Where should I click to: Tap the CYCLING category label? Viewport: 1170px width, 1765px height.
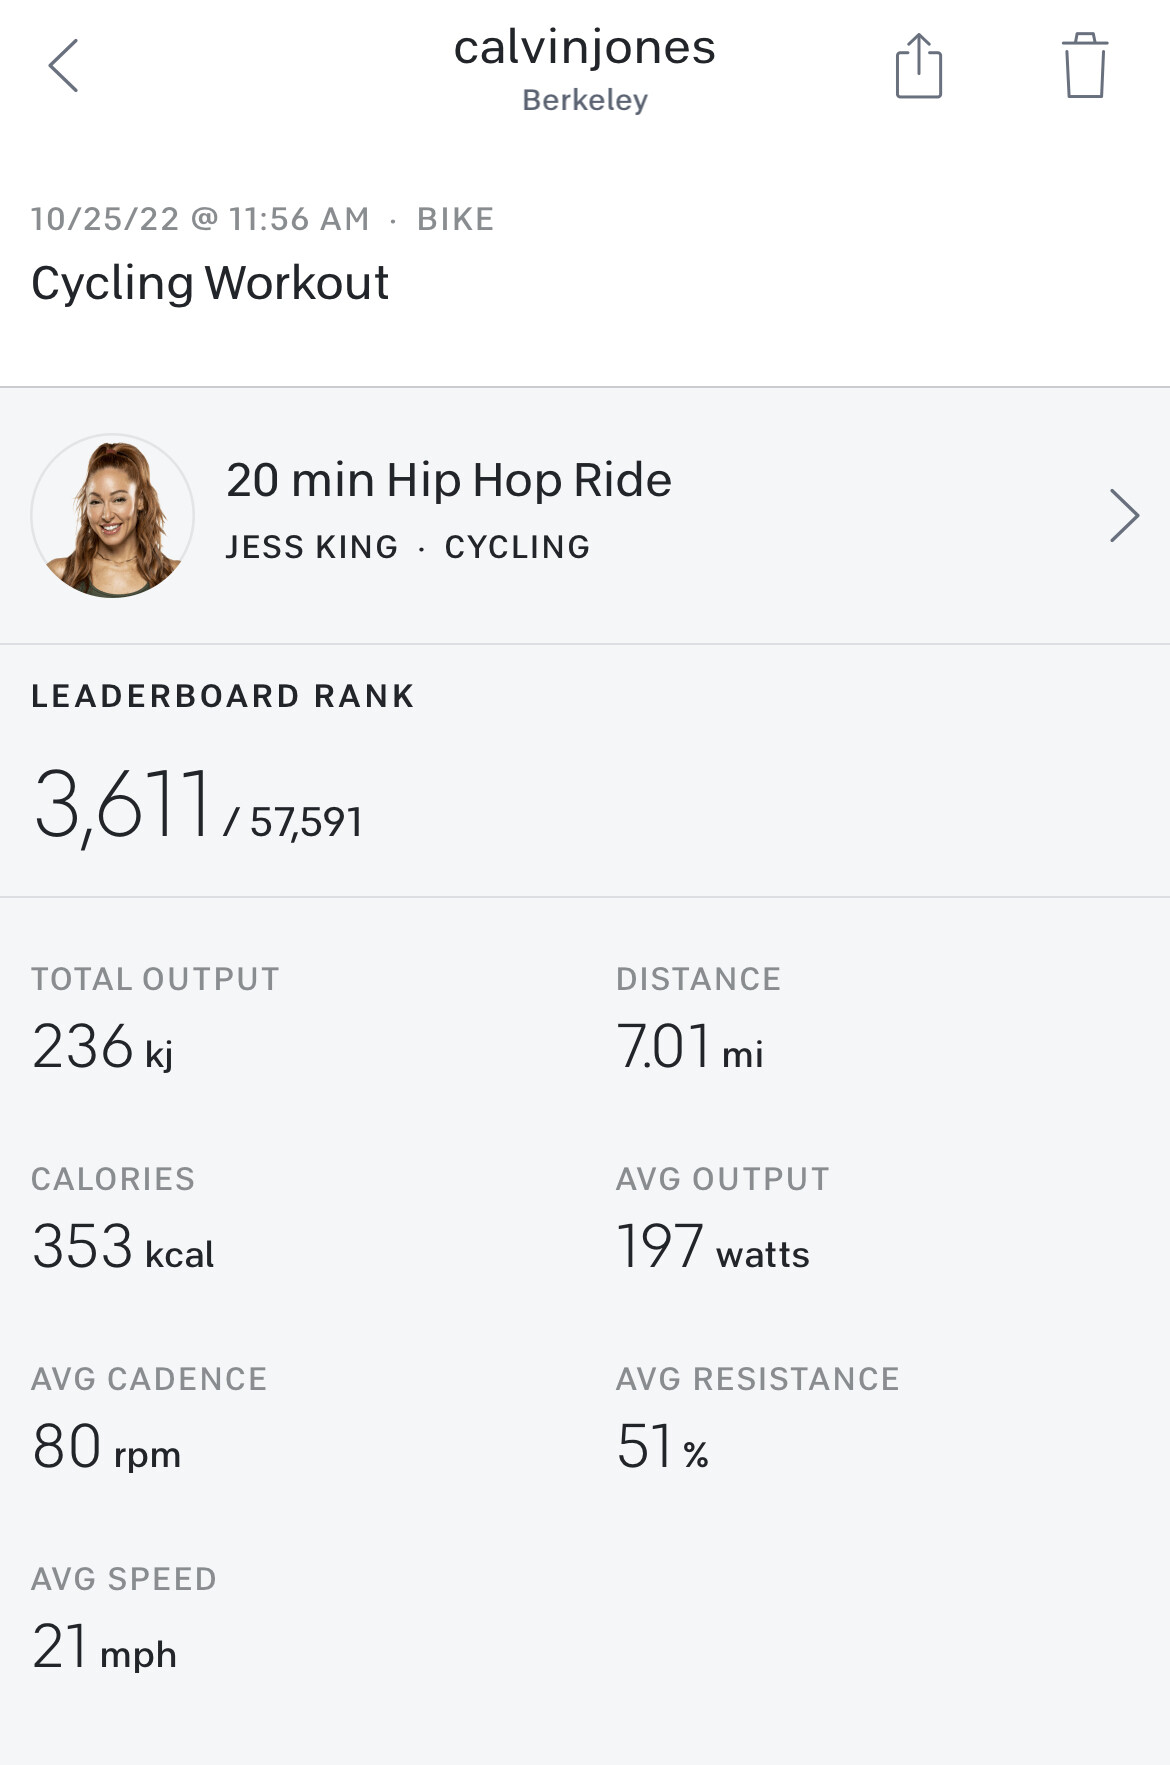[518, 547]
